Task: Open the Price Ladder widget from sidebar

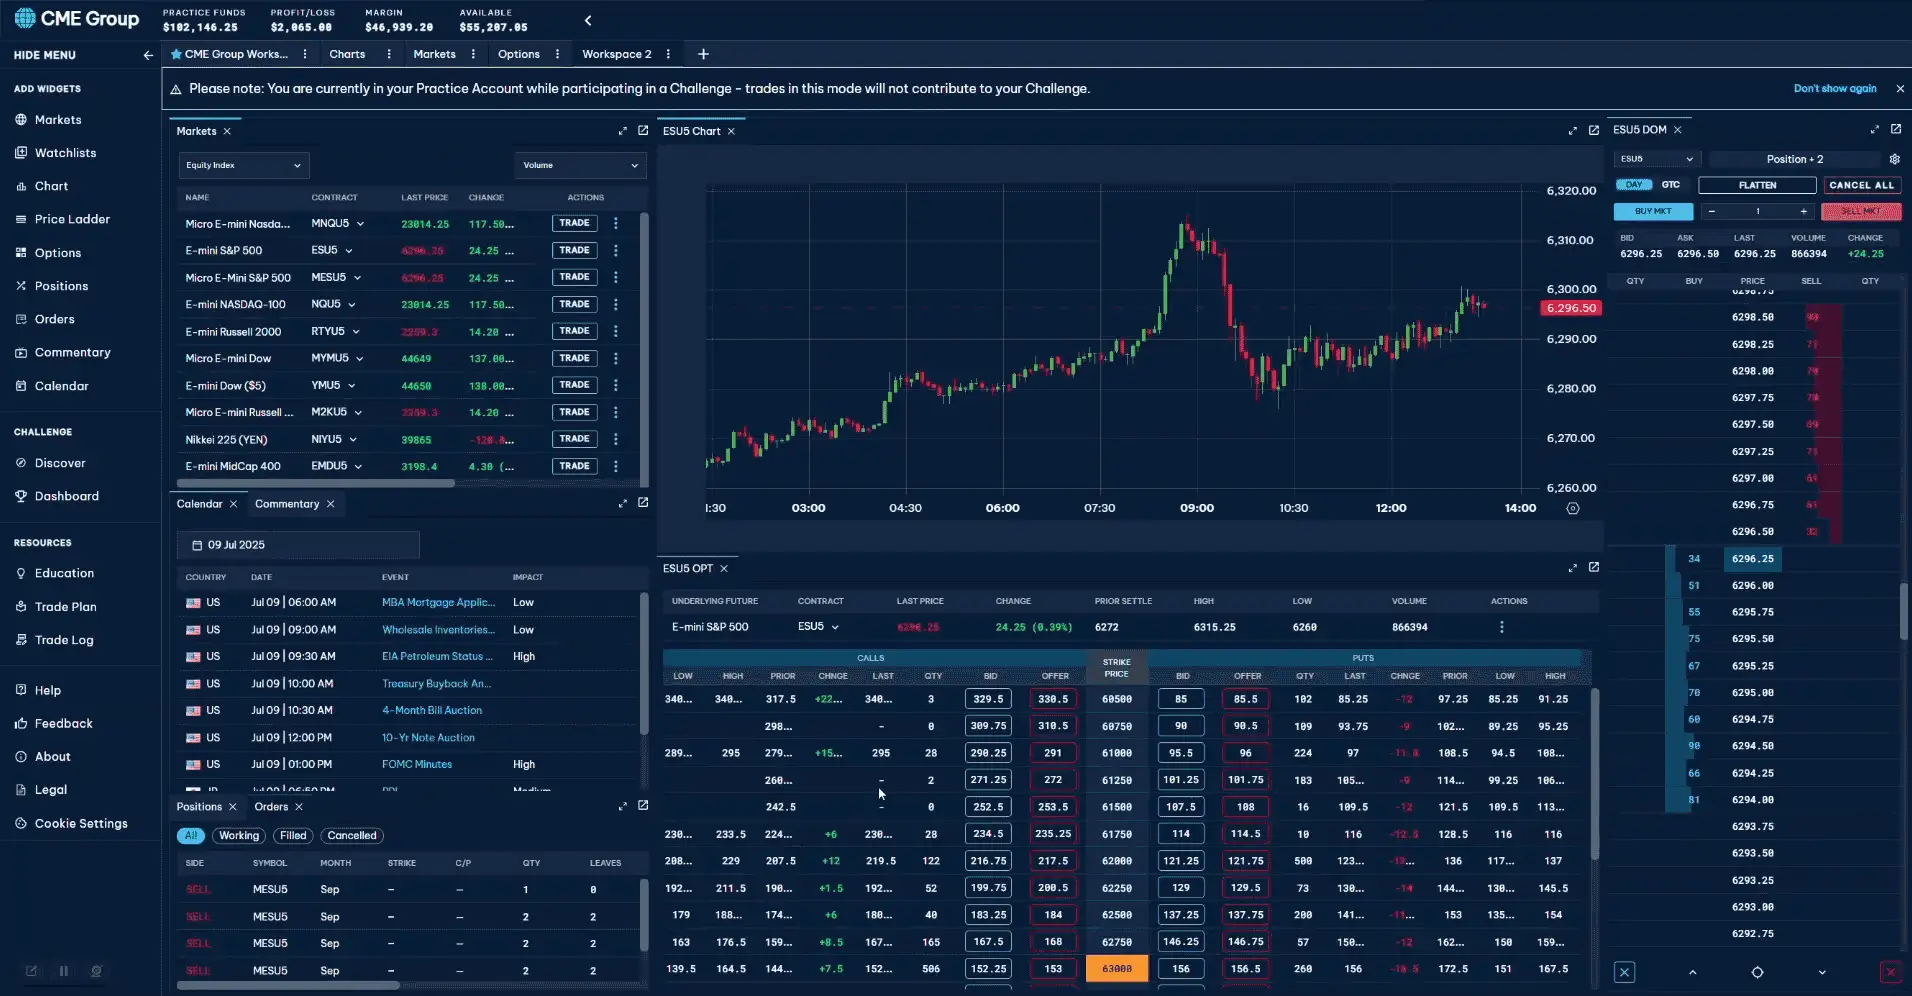Action: coord(72,219)
